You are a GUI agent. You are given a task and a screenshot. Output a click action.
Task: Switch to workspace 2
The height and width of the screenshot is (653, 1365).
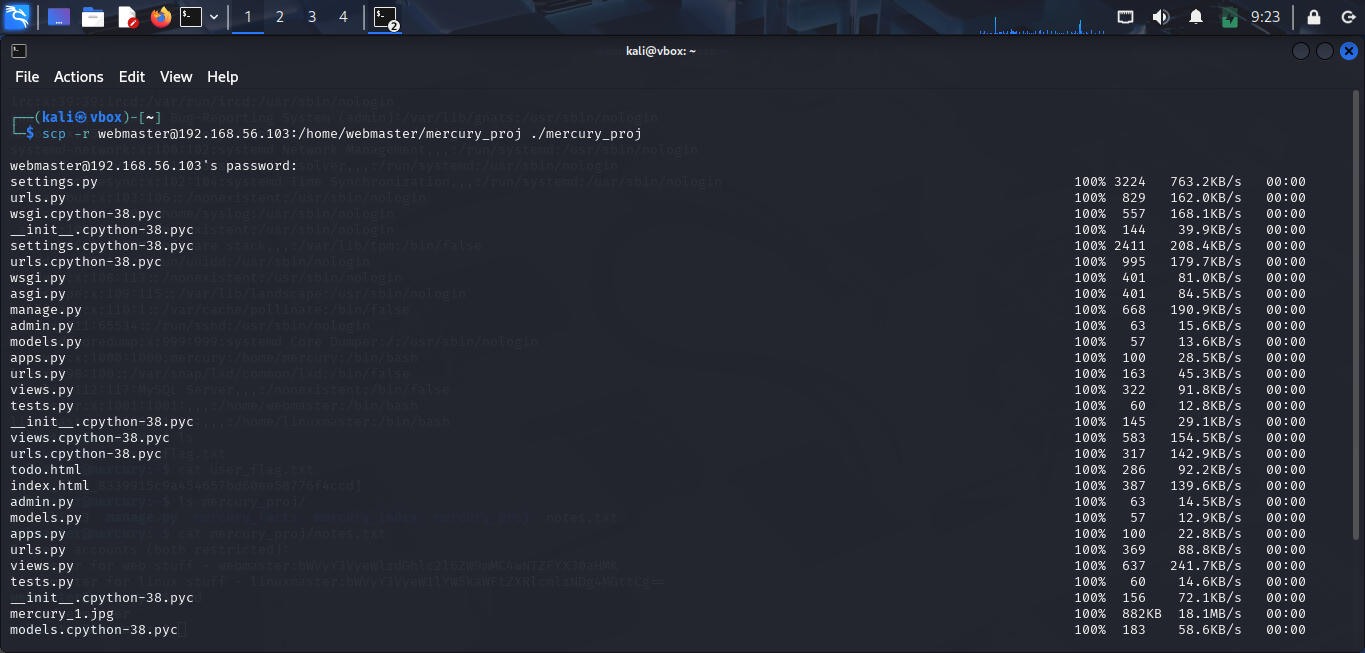(x=280, y=17)
